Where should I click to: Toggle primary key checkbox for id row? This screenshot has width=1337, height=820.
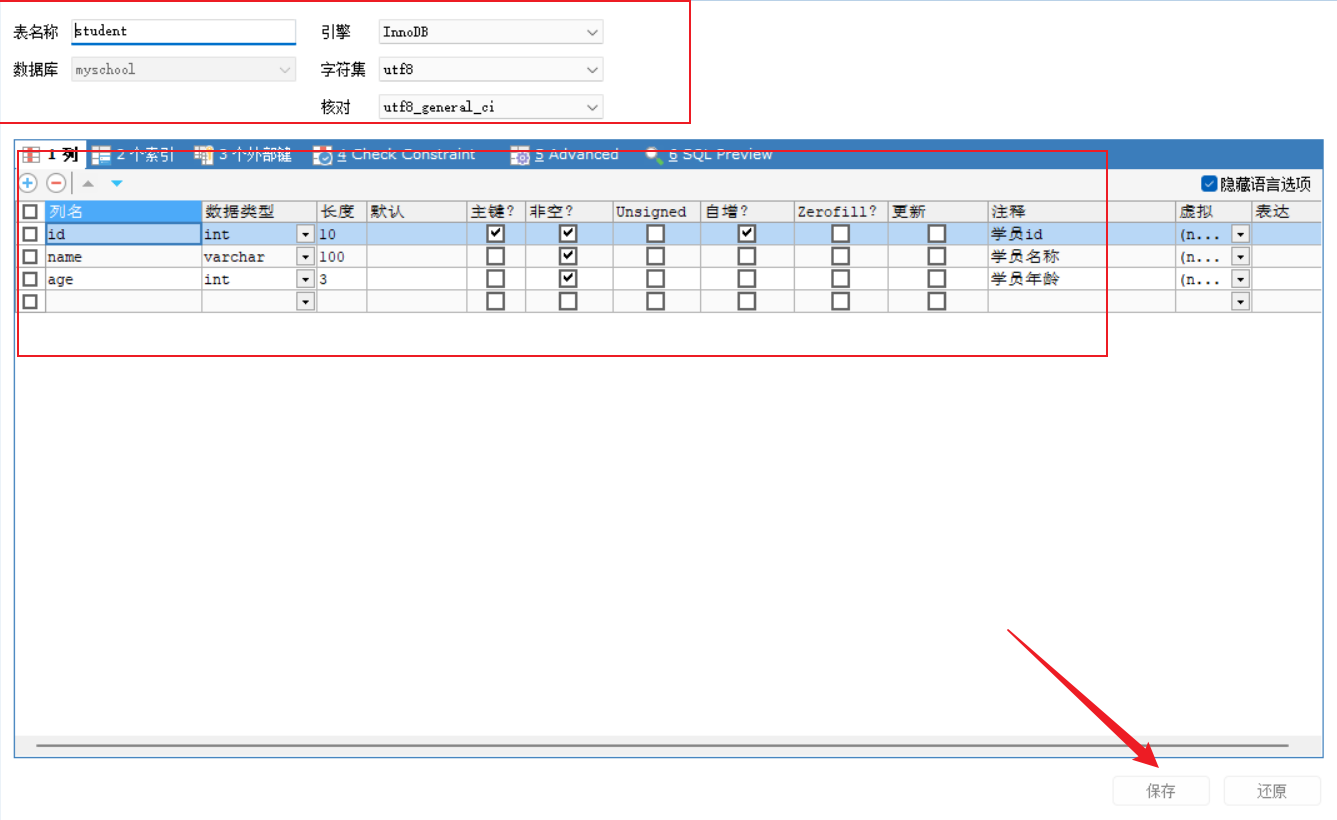(x=495, y=233)
